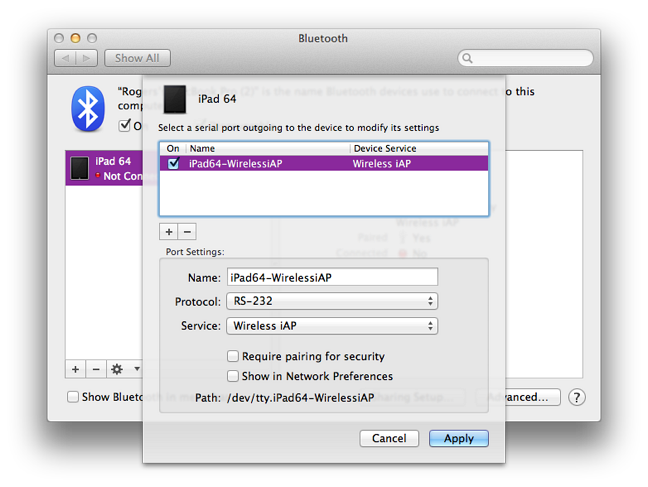Expand the gear menu dropdown arrow
Viewport: 648px width, 487px height.
[137, 369]
